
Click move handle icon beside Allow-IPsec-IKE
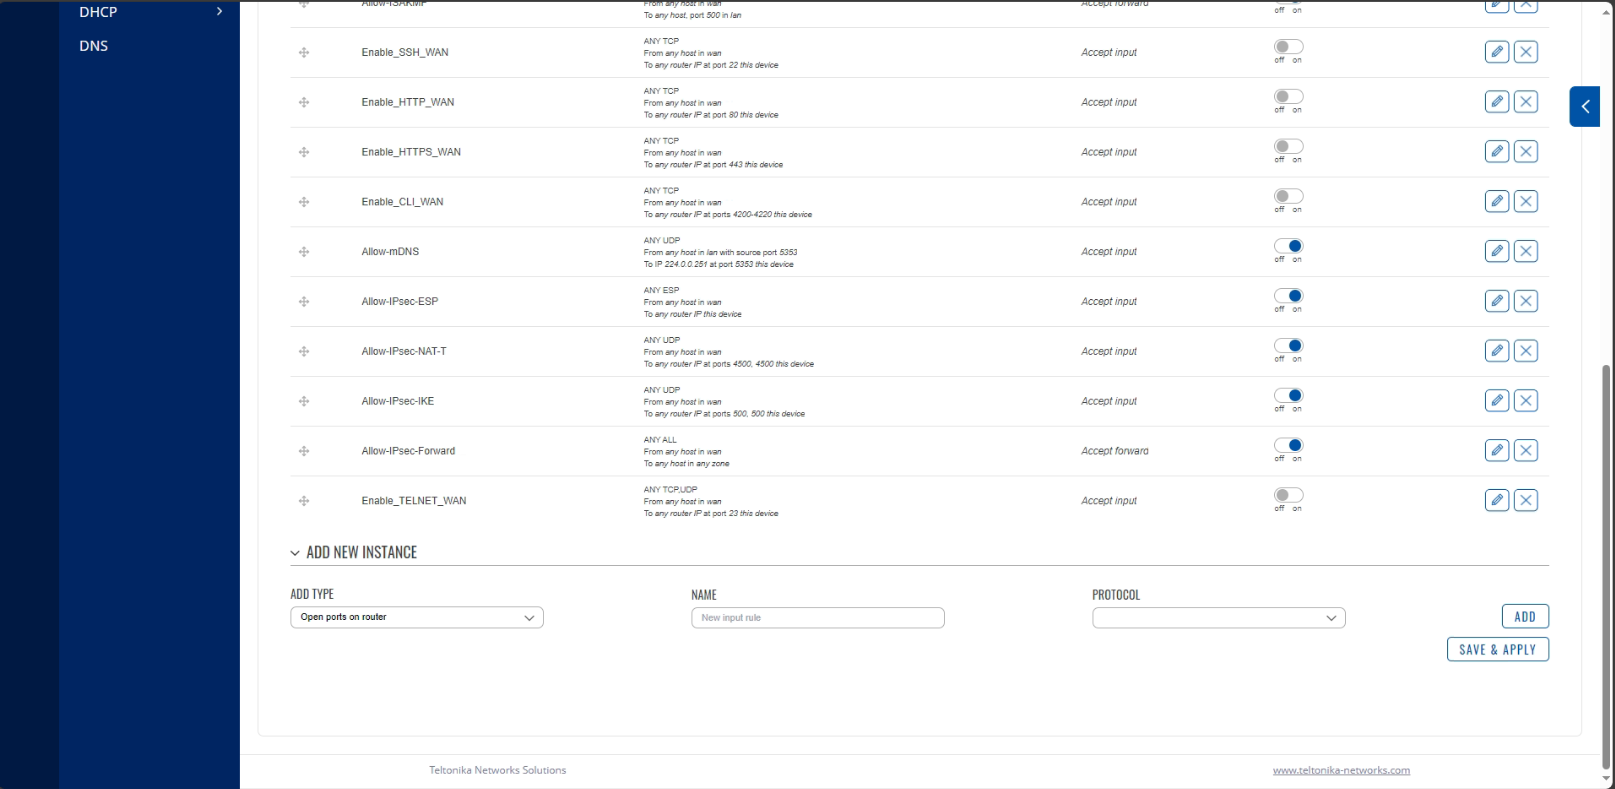[304, 401]
